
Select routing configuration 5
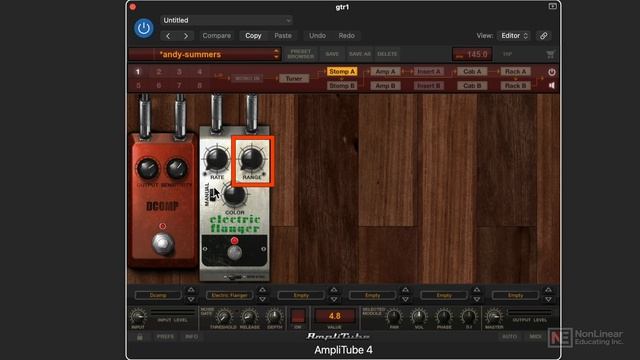pos(138,85)
